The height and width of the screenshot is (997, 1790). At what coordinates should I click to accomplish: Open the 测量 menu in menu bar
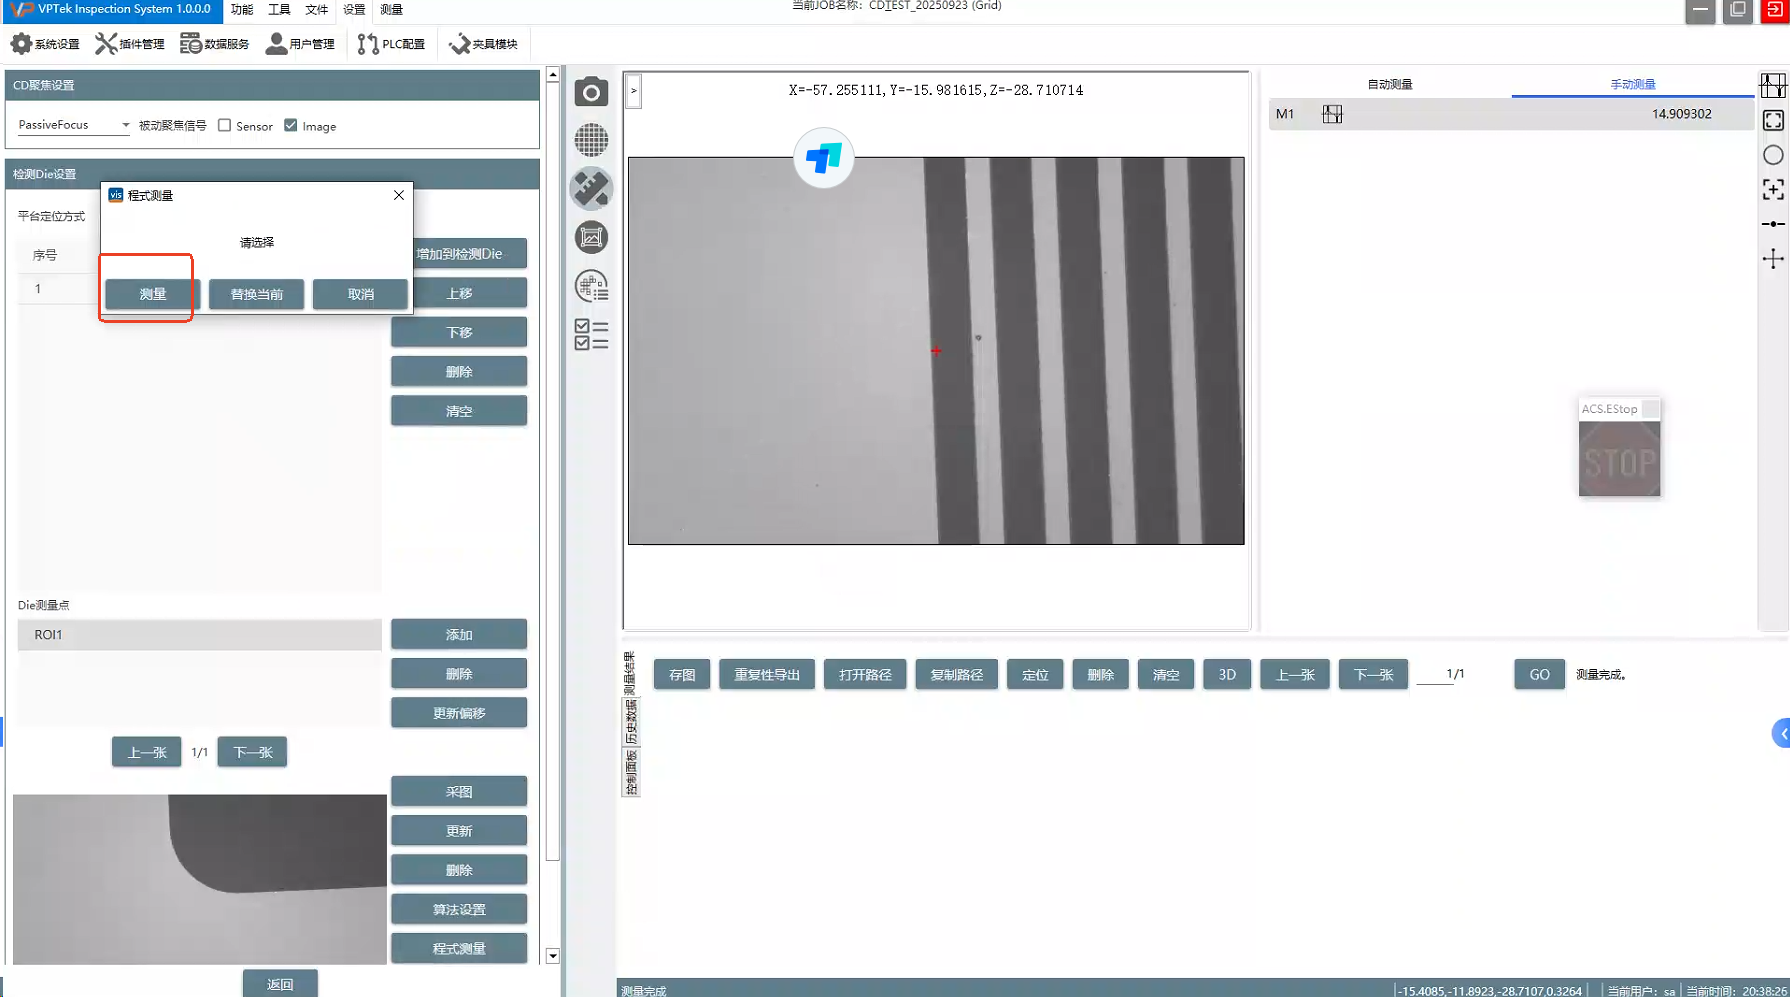pyautogui.click(x=391, y=10)
